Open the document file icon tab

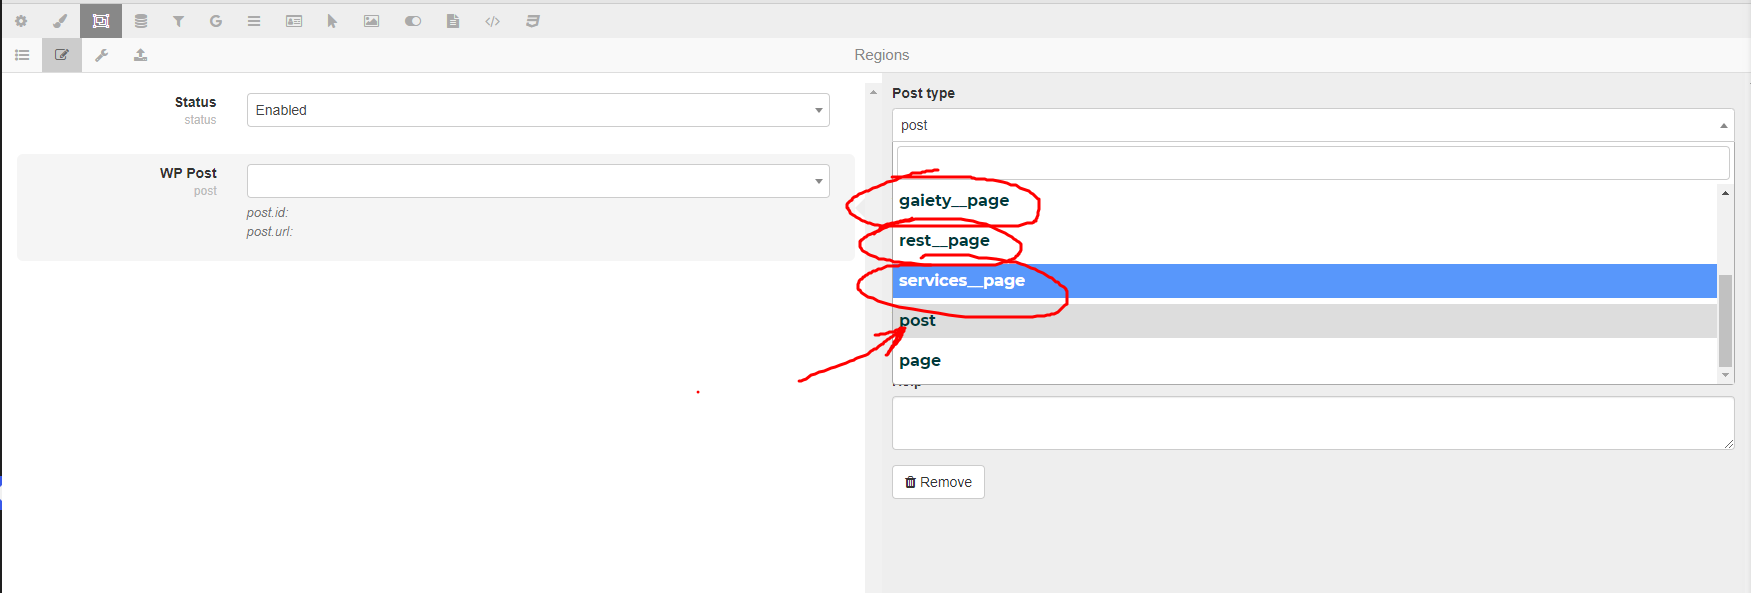pos(453,21)
